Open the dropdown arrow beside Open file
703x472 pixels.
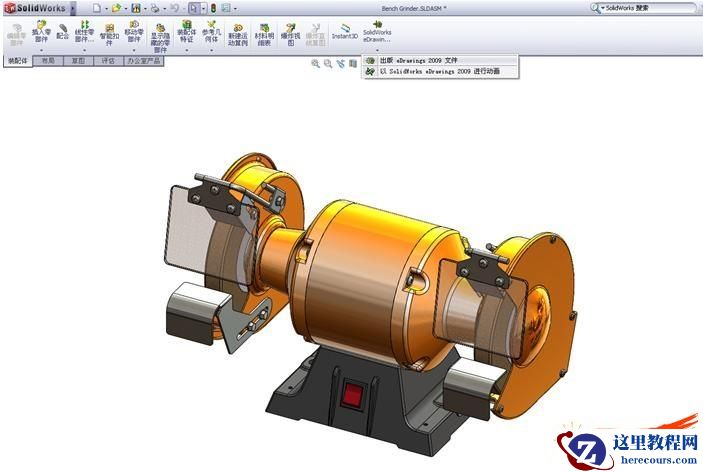[x=126, y=9]
